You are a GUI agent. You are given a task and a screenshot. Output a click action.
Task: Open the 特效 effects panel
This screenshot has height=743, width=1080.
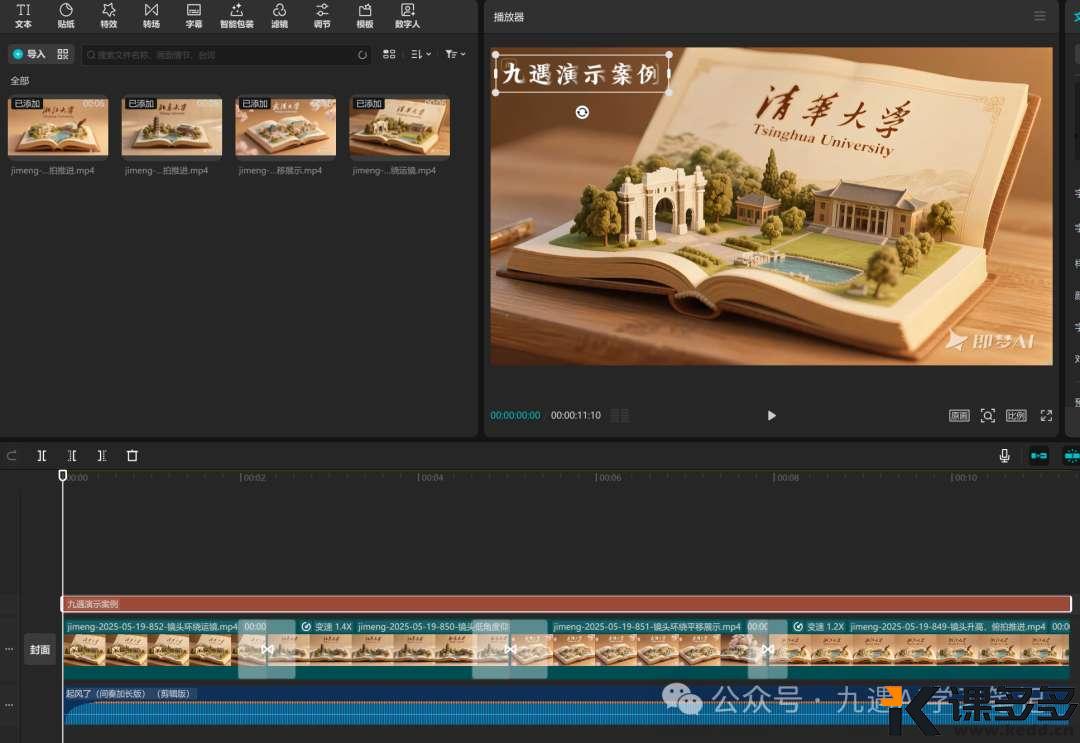click(109, 15)
